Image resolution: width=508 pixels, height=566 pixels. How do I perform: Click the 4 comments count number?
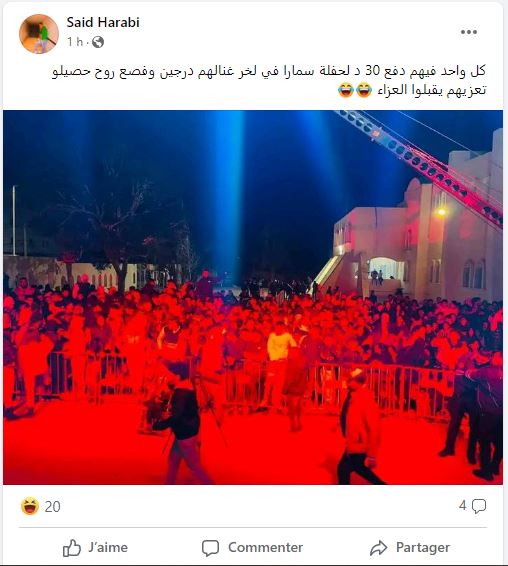click(x=463, y=505)
